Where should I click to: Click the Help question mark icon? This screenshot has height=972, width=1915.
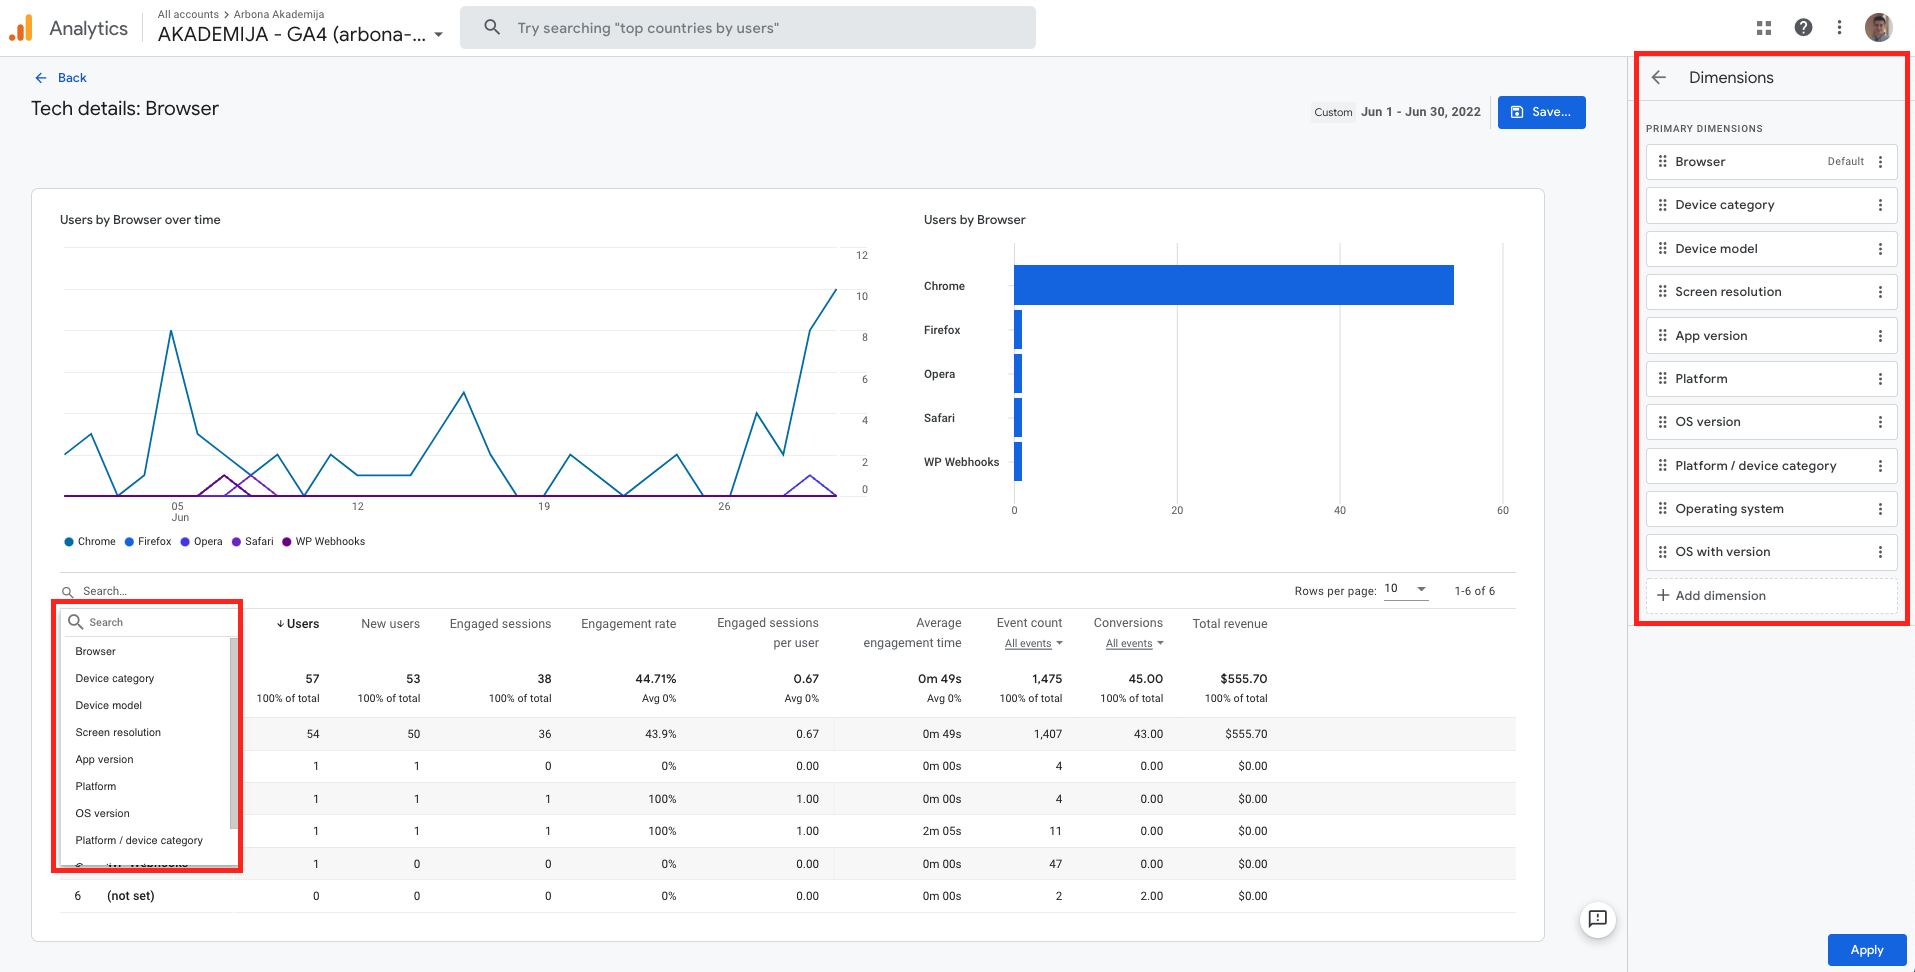point(1803,28)
